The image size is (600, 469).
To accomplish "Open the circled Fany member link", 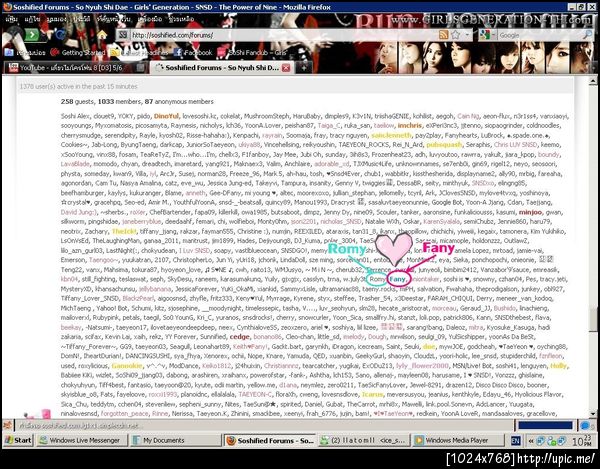I will click(x=397, y=279).
